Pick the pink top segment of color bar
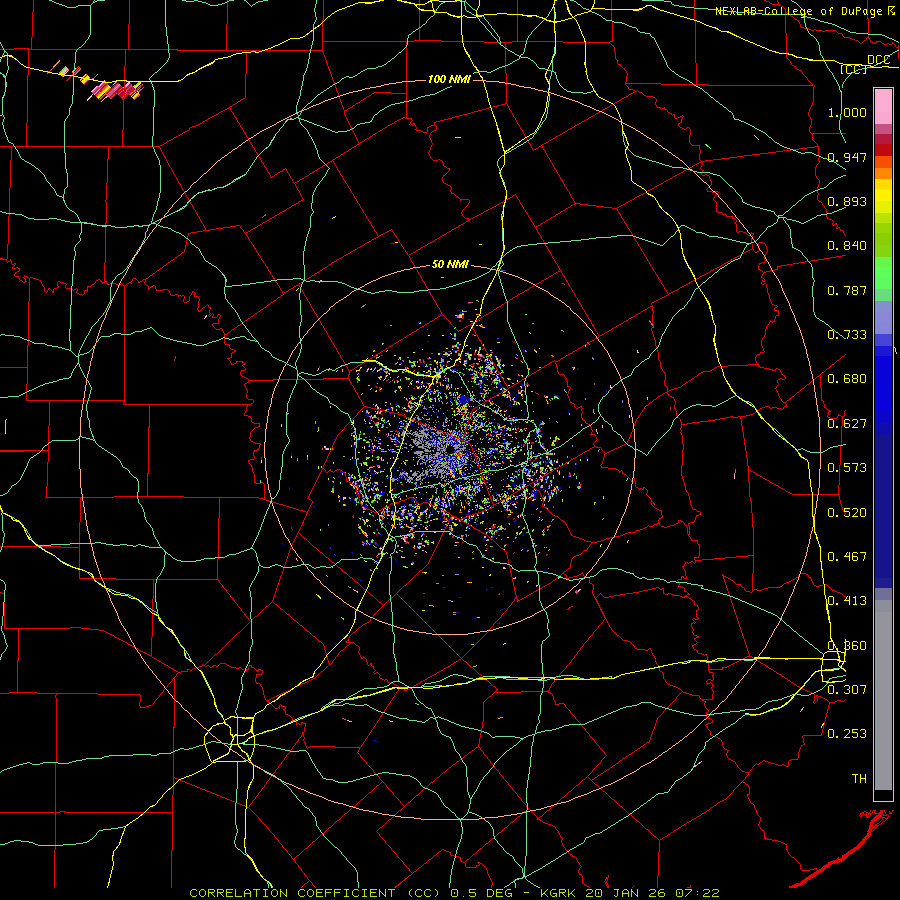This screenshot has width=900, height=900. [x=883, y=107]
